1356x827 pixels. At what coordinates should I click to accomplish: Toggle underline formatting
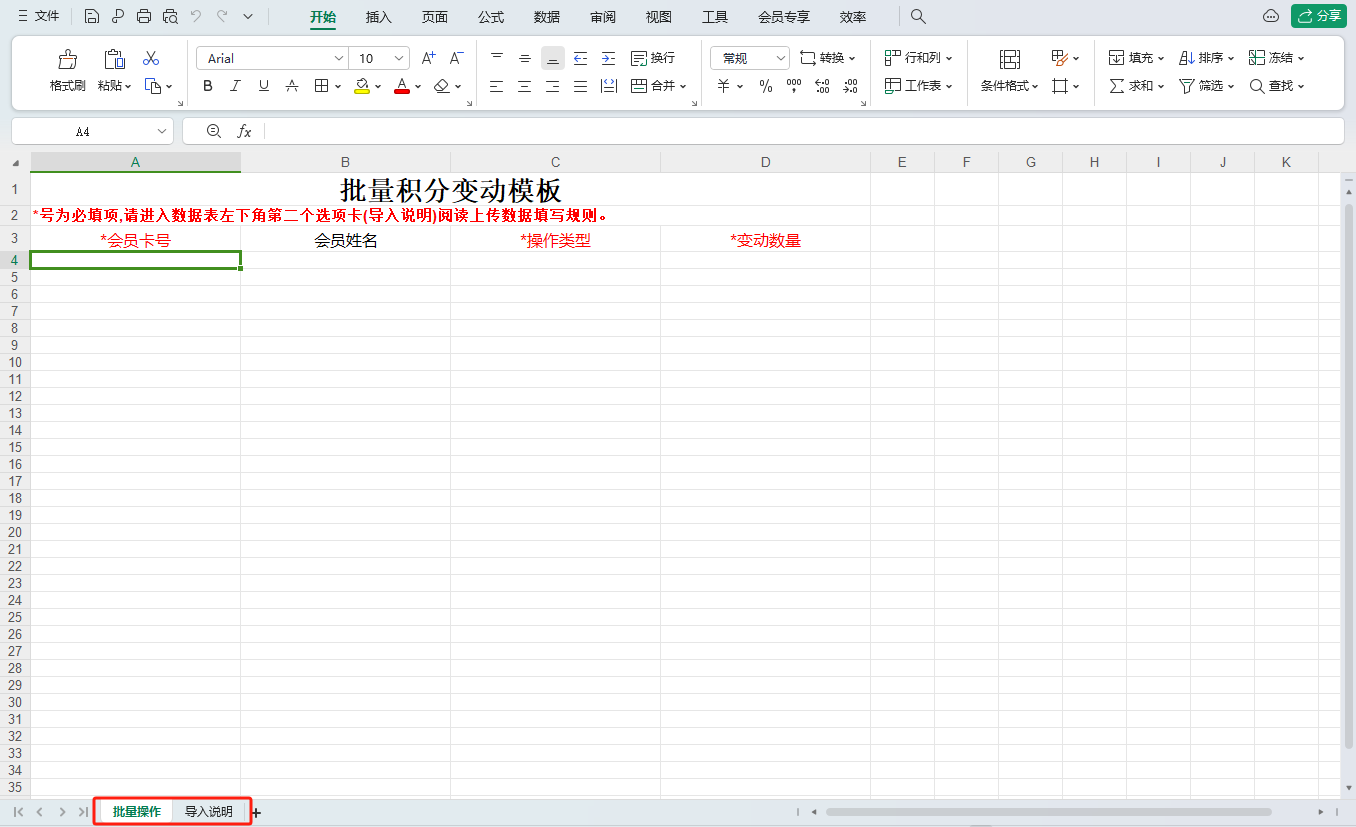pyautogui.click(x=263, y=86)
